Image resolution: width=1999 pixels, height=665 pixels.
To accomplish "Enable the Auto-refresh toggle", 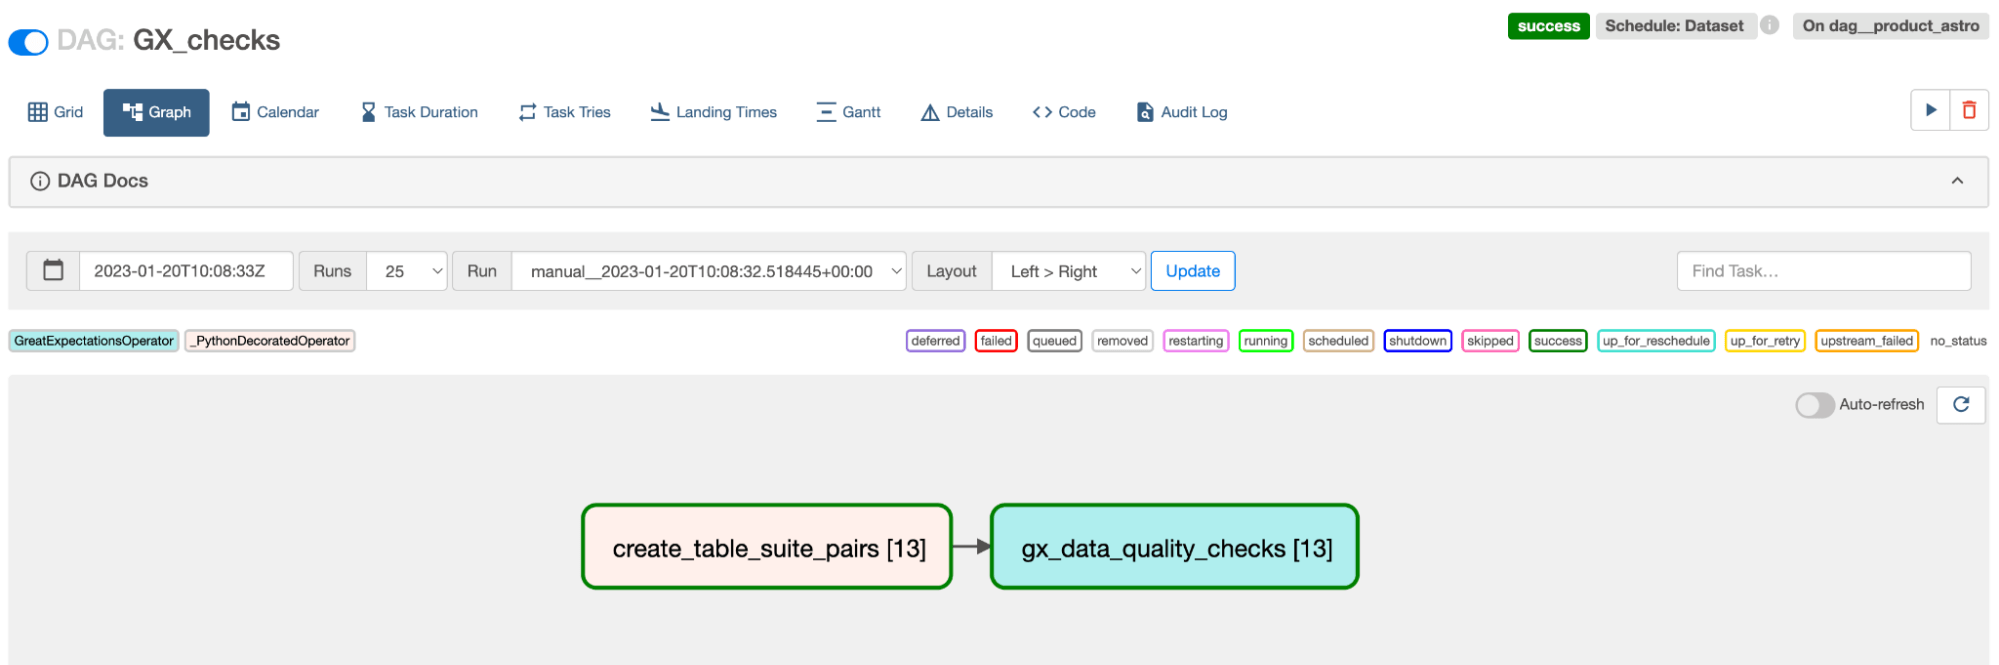I will (x=1814, y=405).
